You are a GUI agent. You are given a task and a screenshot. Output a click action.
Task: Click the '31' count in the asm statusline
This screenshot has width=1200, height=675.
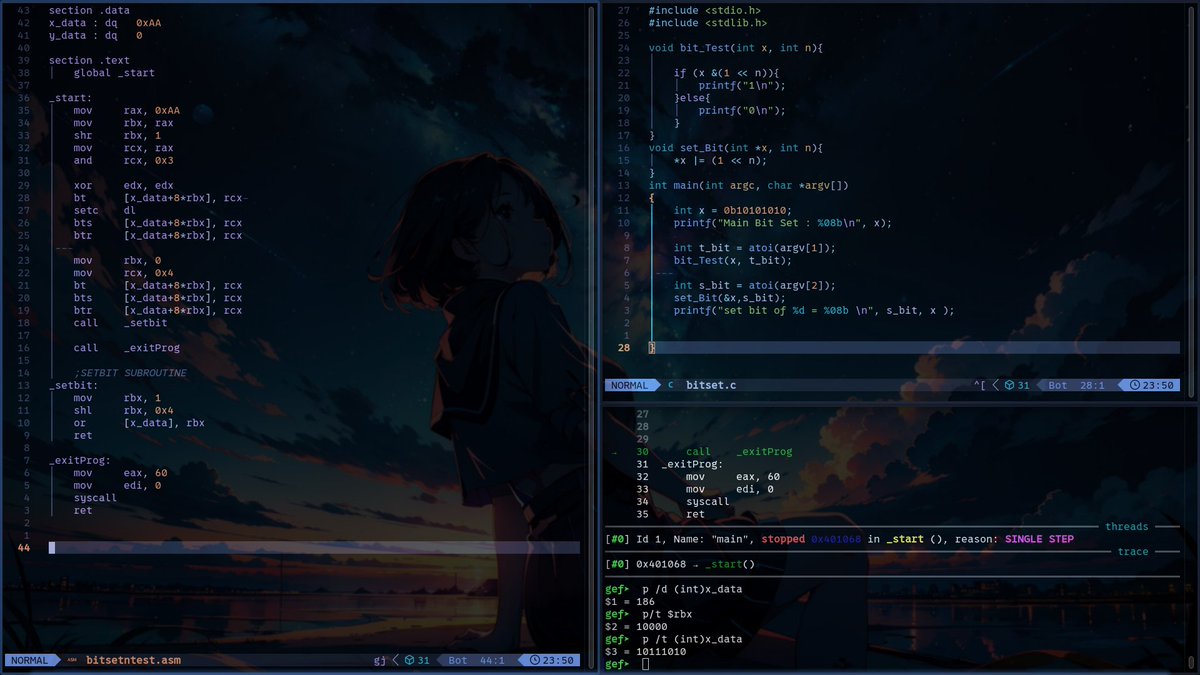424,660
